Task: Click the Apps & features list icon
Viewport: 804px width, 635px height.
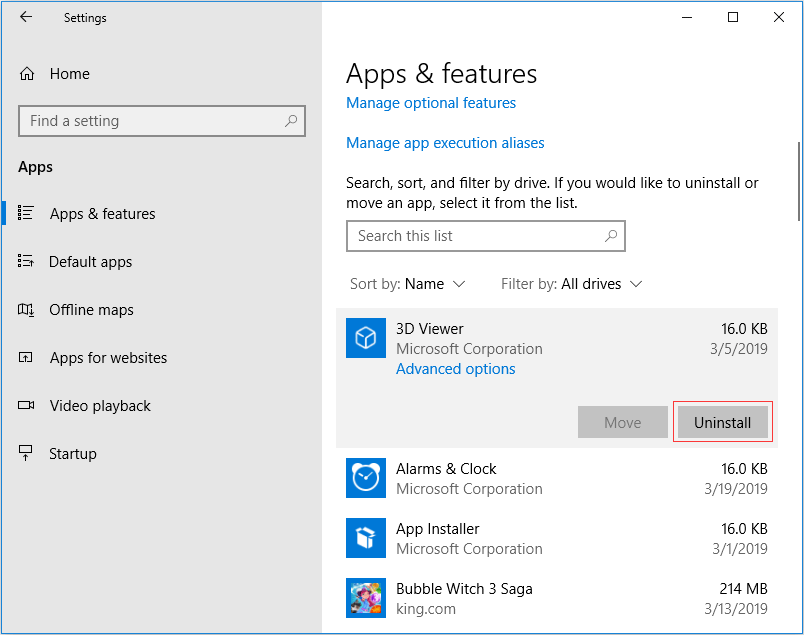Action: pyautogui.click(x=26, y=213)
